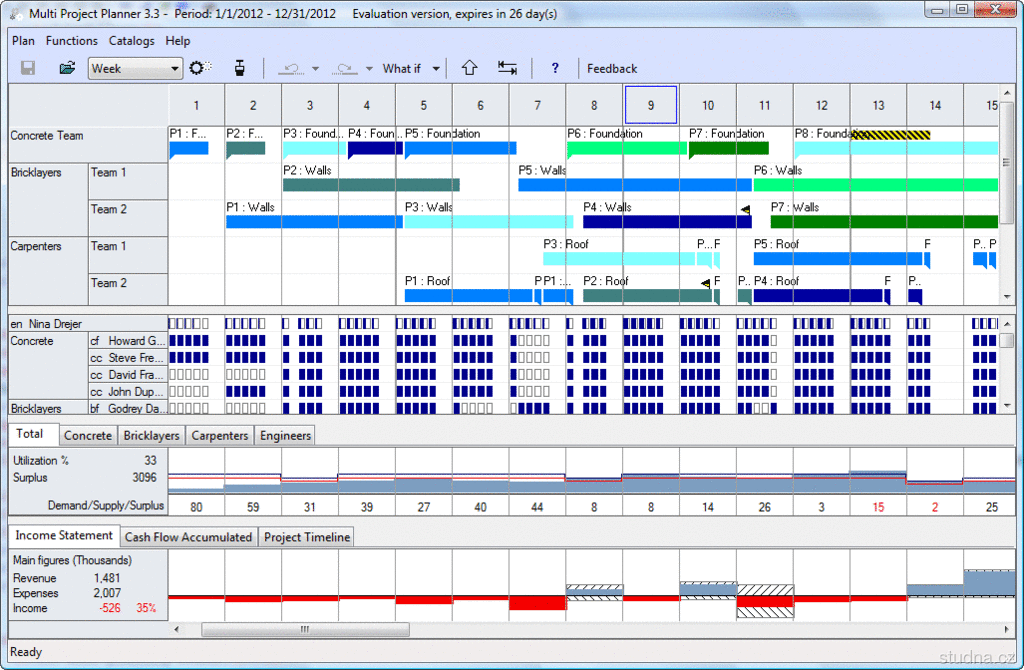Viewport: 1024px width, 670px height.
Task: Select week 9 column header
Action: [x=651, y=105]
